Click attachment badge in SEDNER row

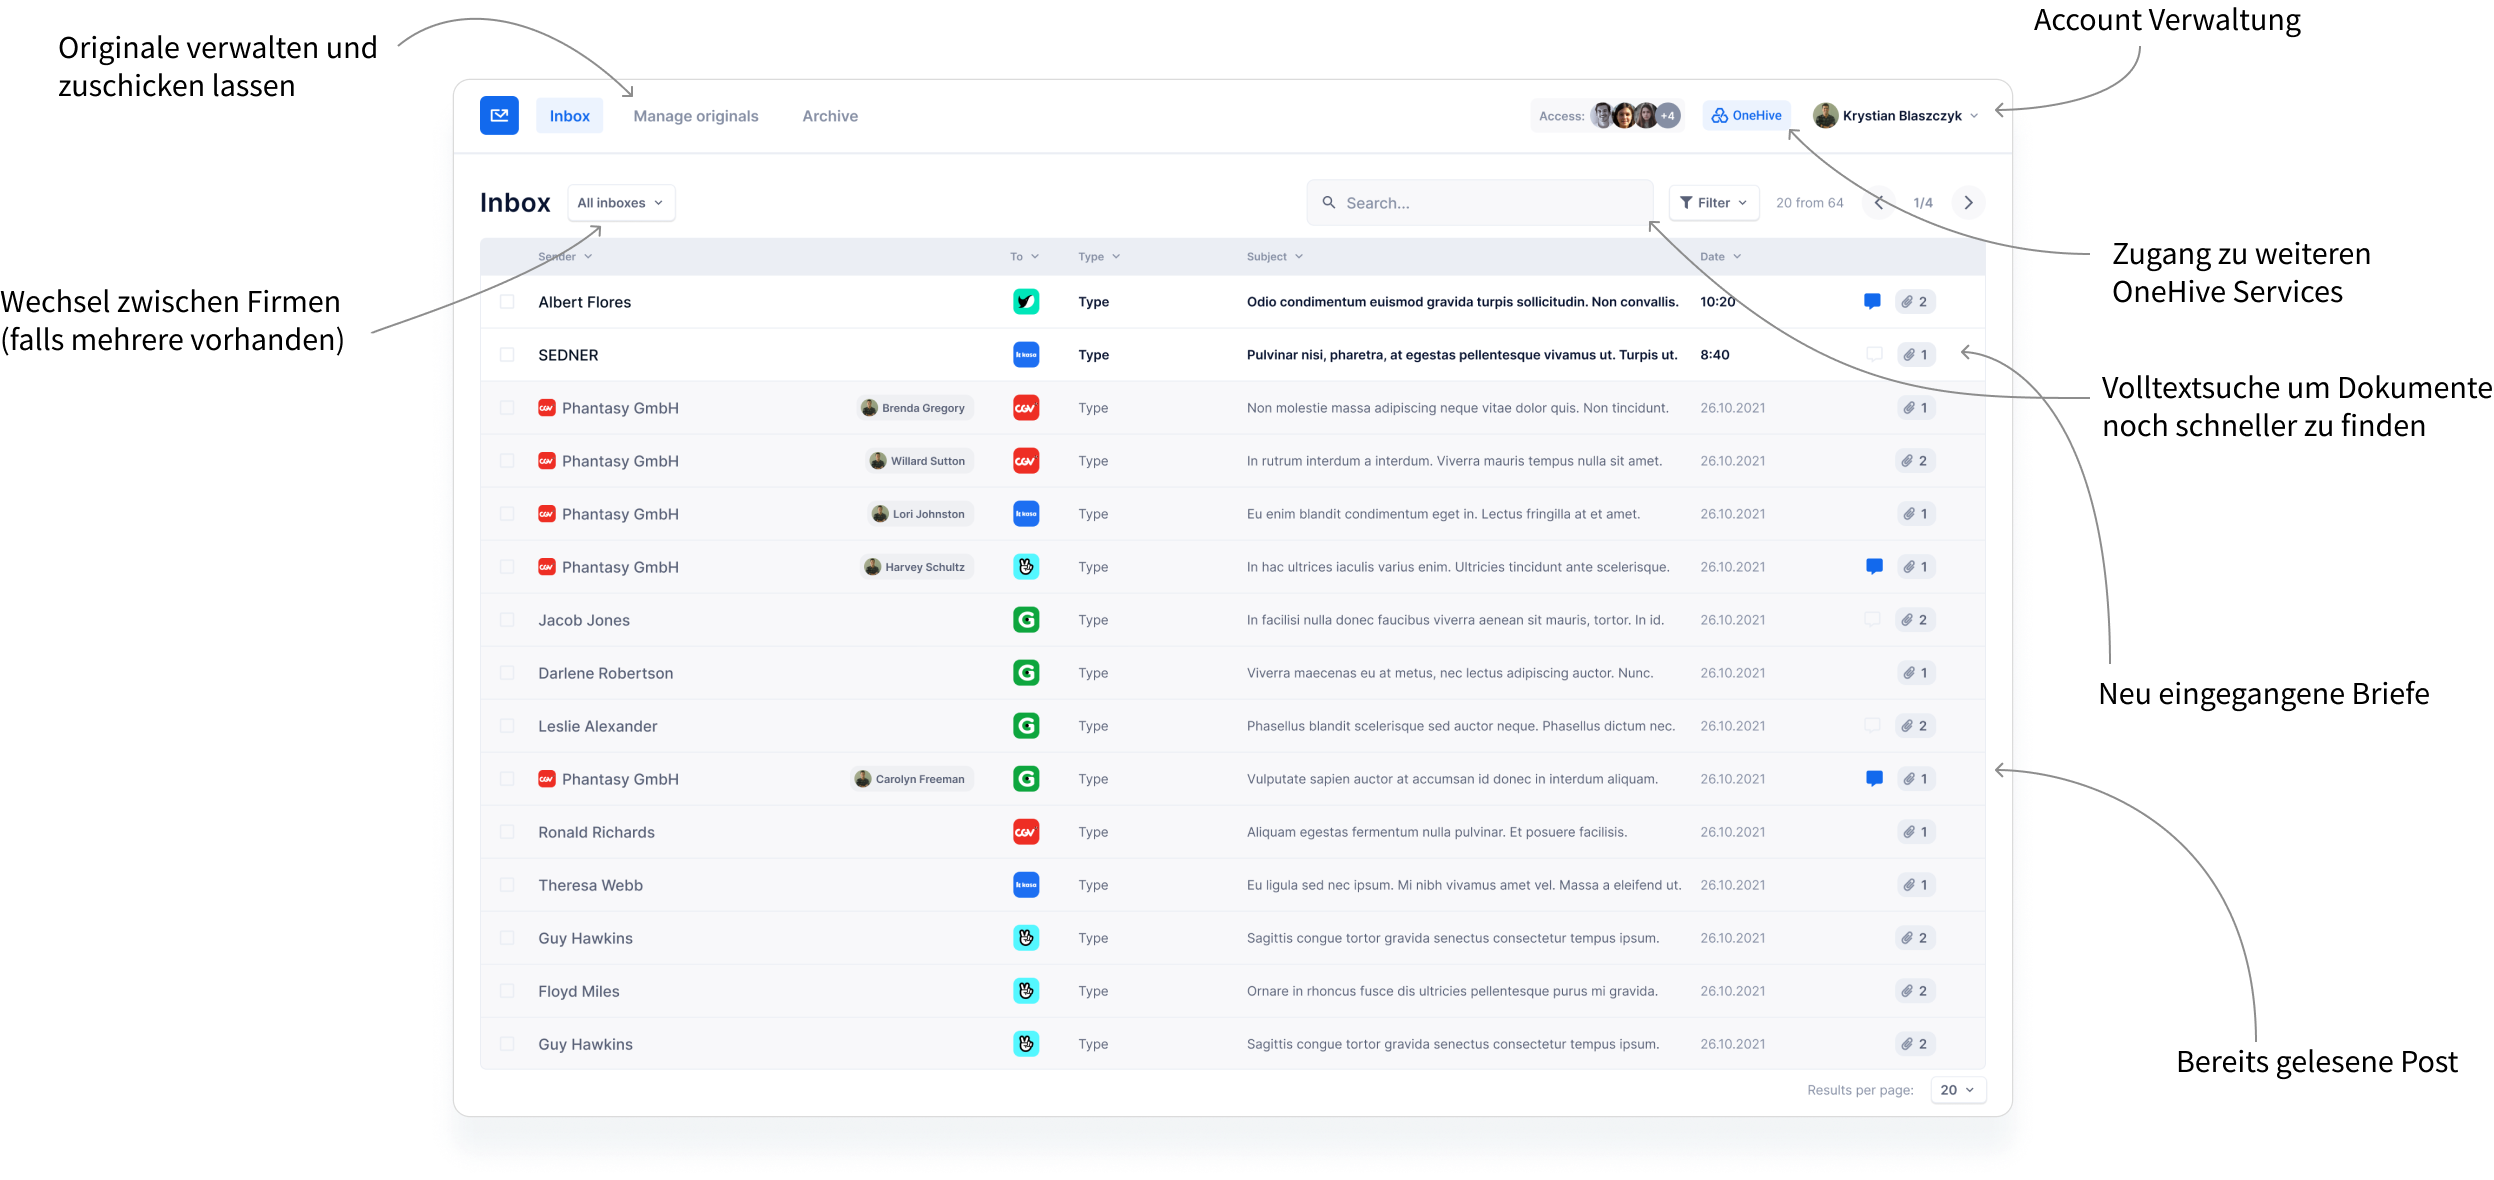click(x=1916, y=355)
